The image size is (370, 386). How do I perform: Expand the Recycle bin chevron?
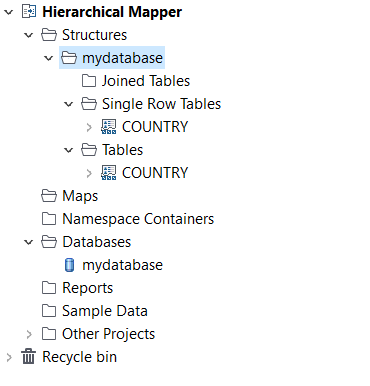coord(9,357)
